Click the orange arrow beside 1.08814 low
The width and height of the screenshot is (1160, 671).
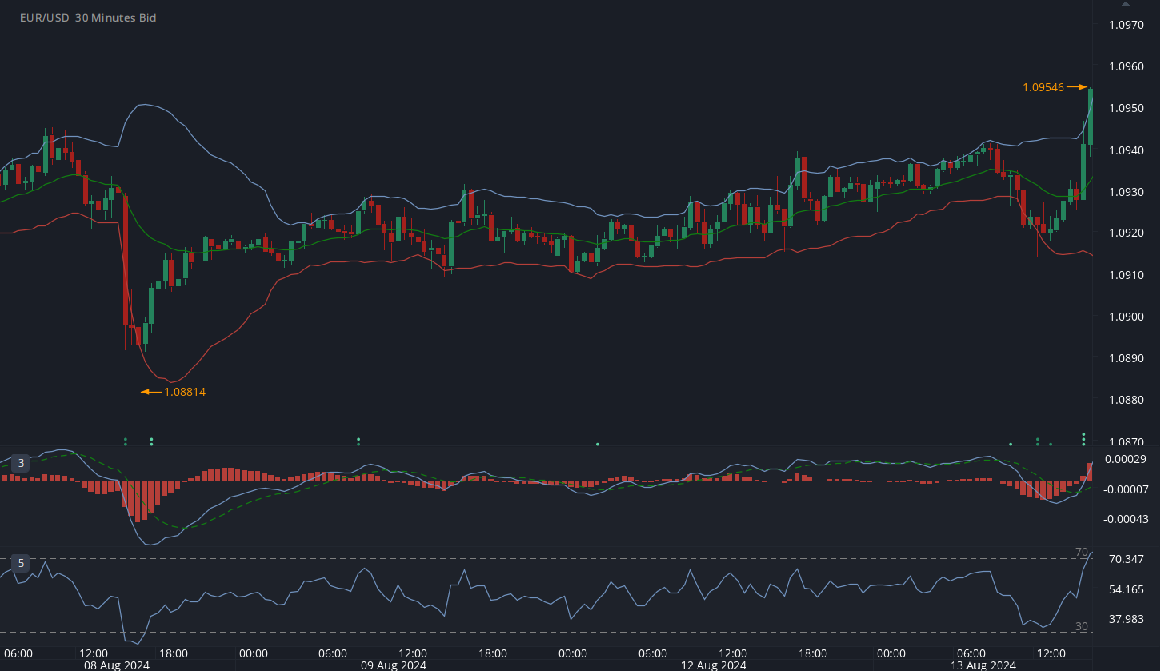(151, 392)
